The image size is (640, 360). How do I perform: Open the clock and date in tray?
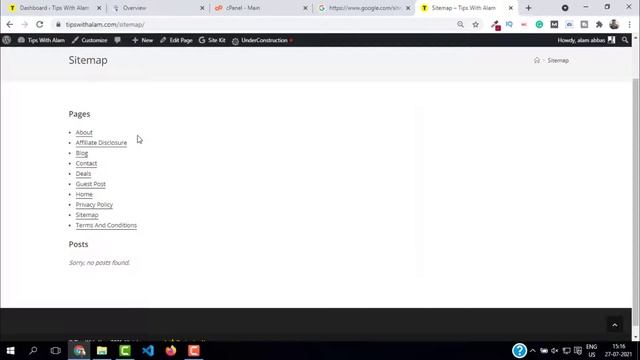pyautogui.click(x=618, y=351)
